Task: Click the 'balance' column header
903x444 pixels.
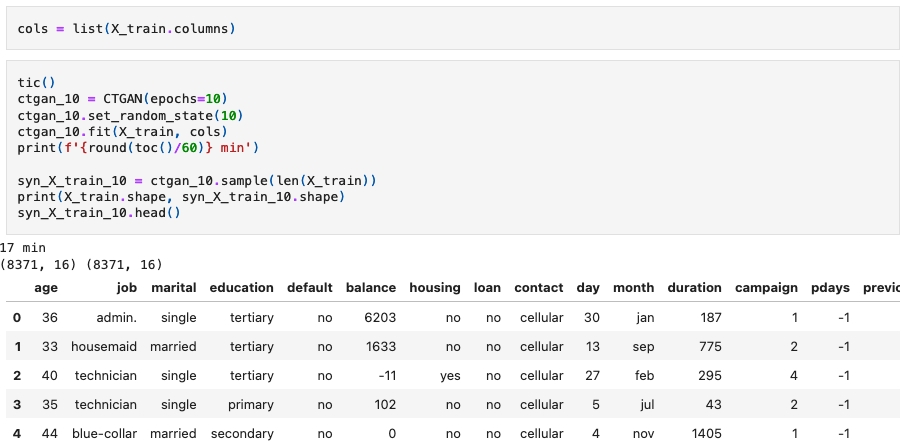Action: tap(370, 288)
